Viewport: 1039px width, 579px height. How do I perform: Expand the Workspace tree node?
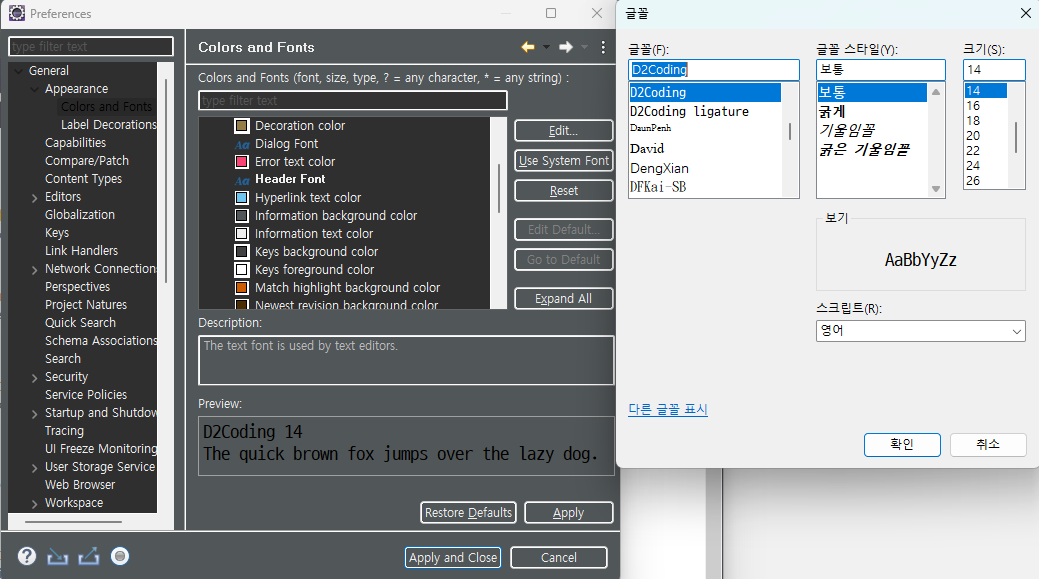34,503
